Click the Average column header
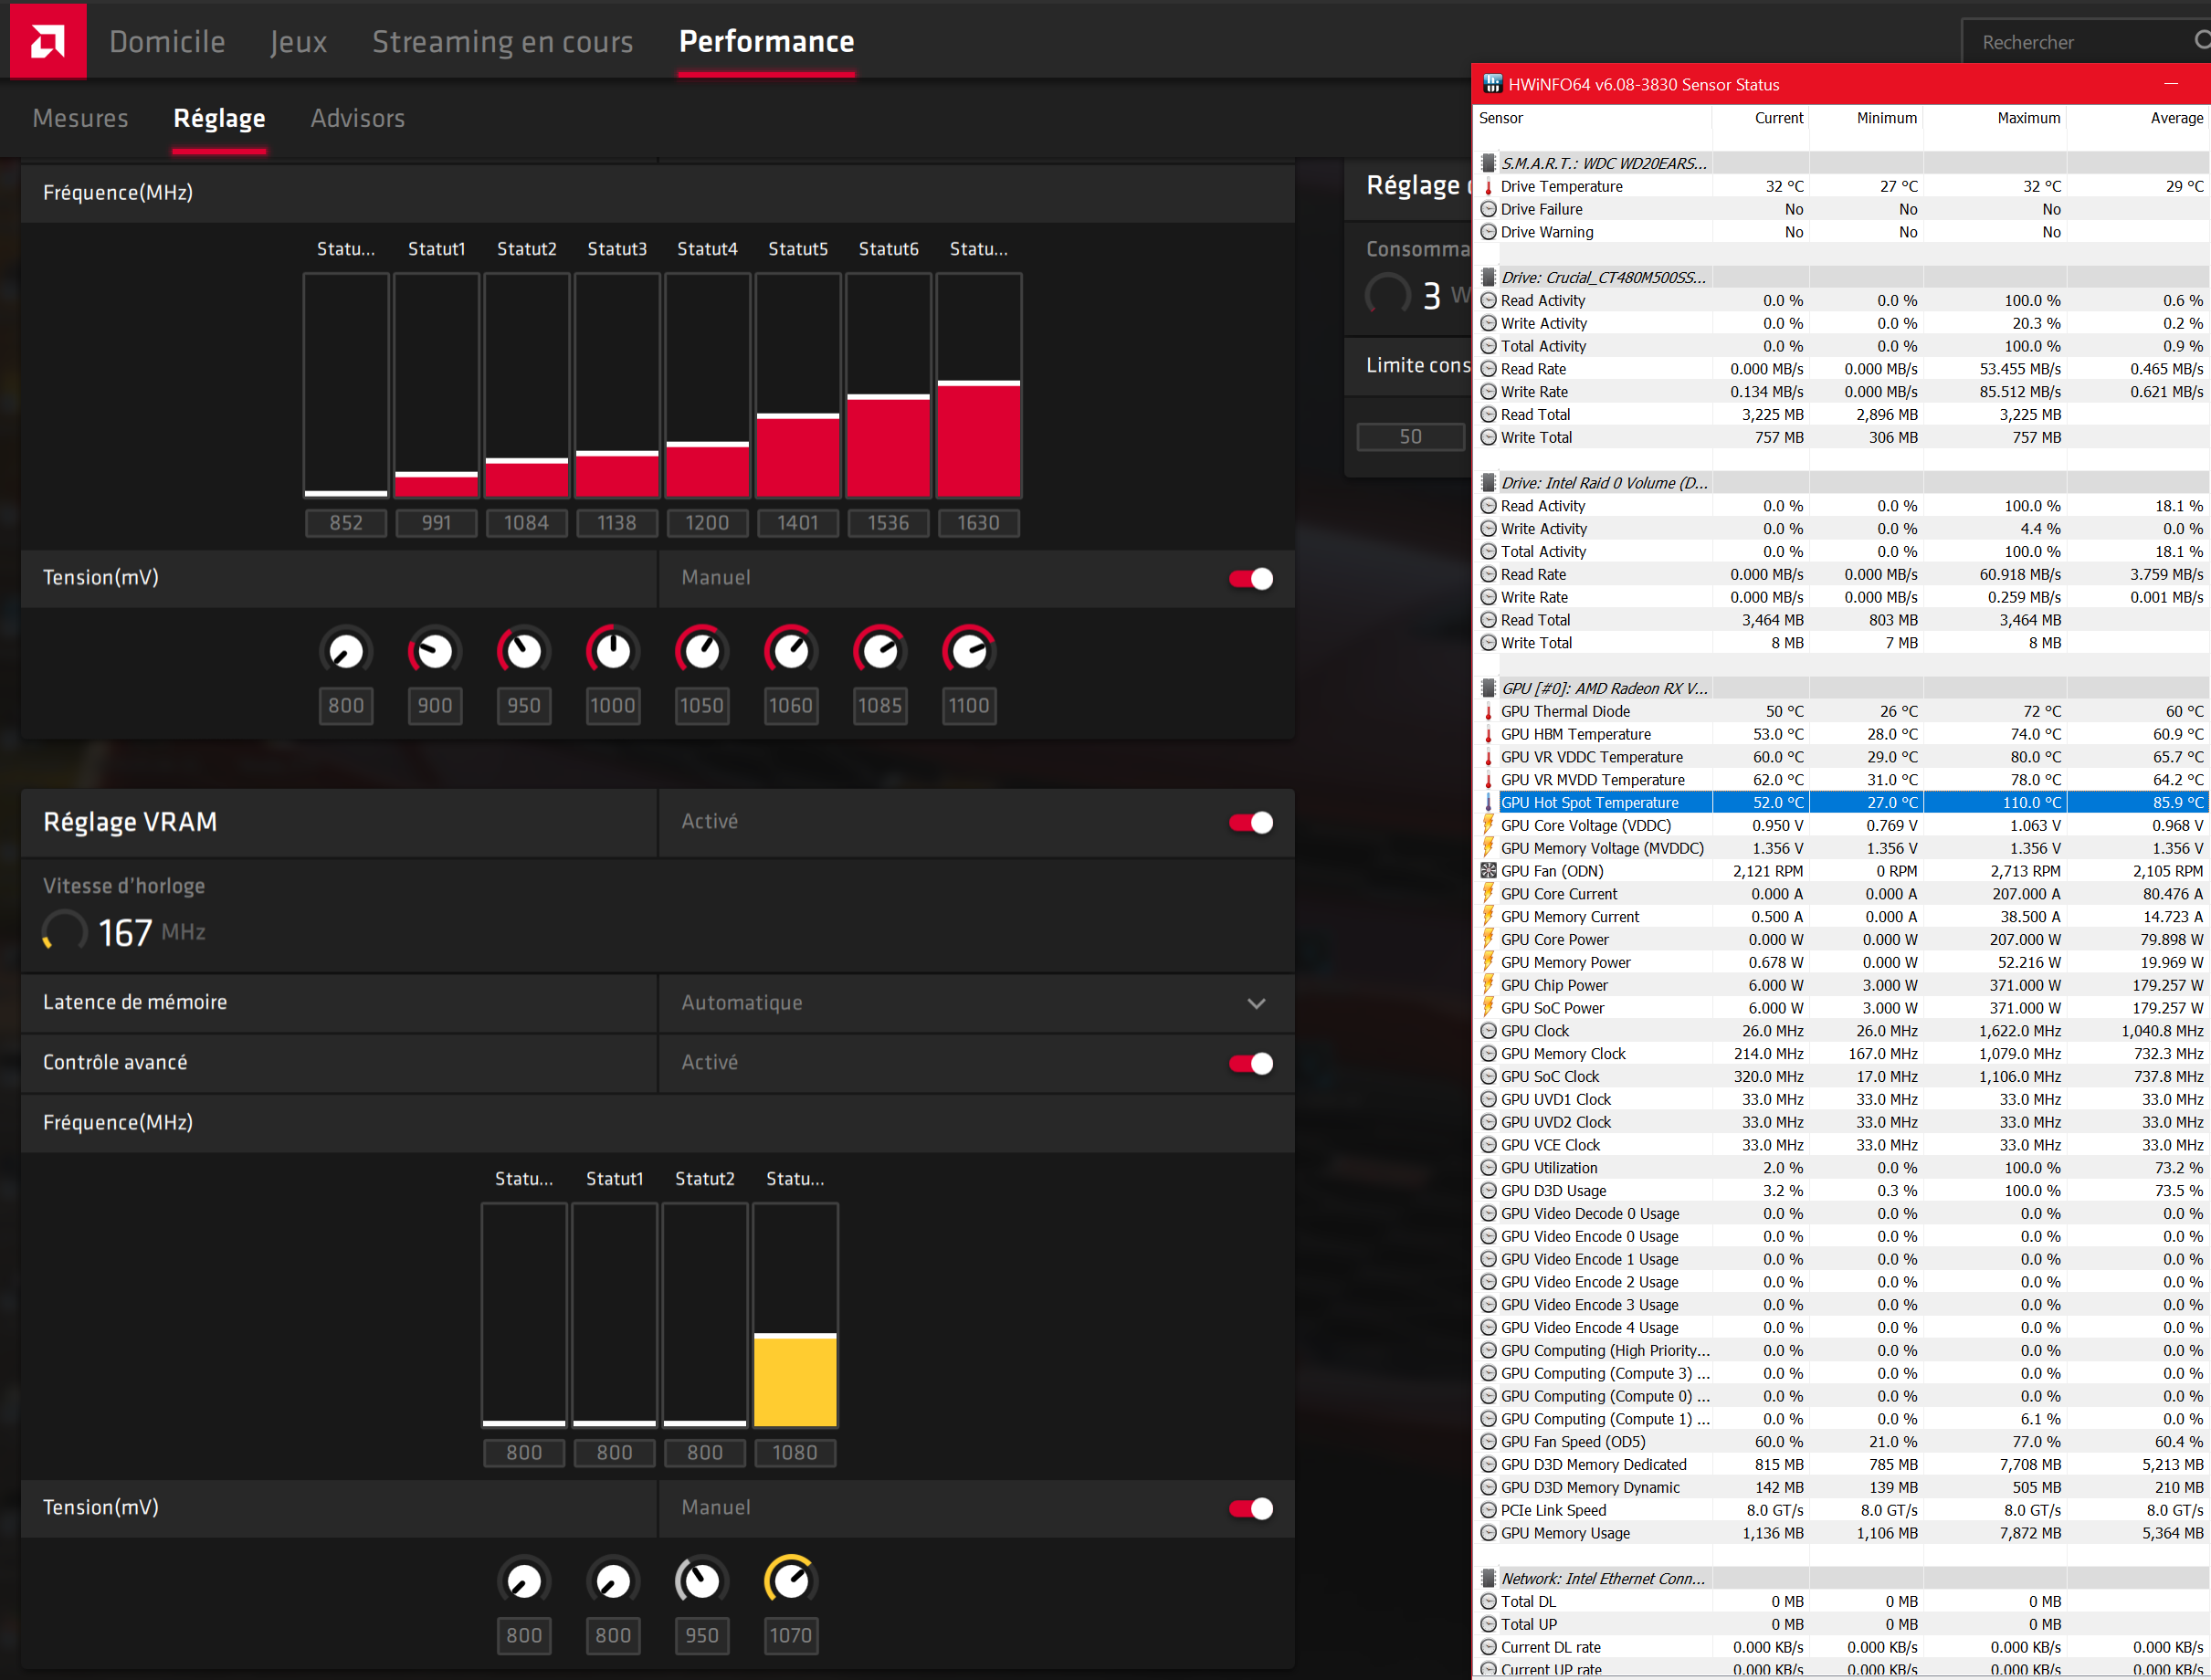The image size is (2211, 1680). click(2175, 118)
